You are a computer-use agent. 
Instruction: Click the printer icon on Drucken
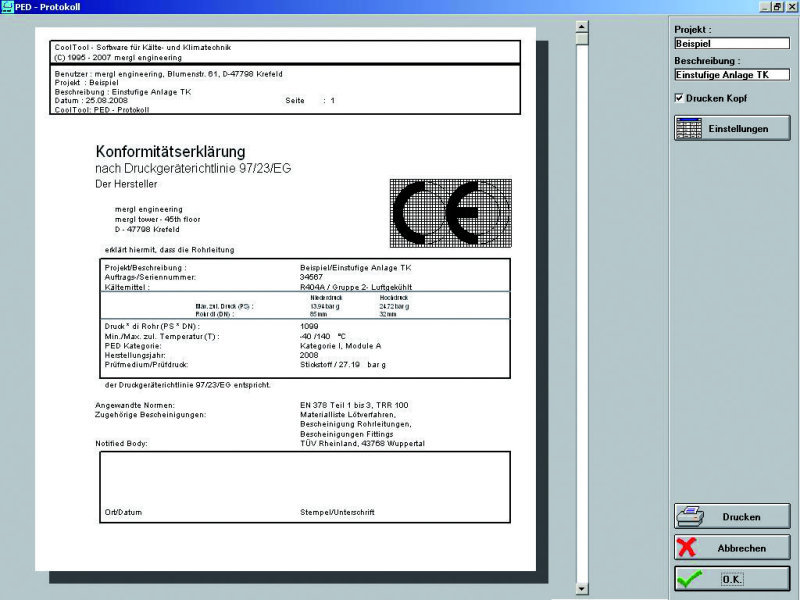pyautogui.click(x=690, y=517)
